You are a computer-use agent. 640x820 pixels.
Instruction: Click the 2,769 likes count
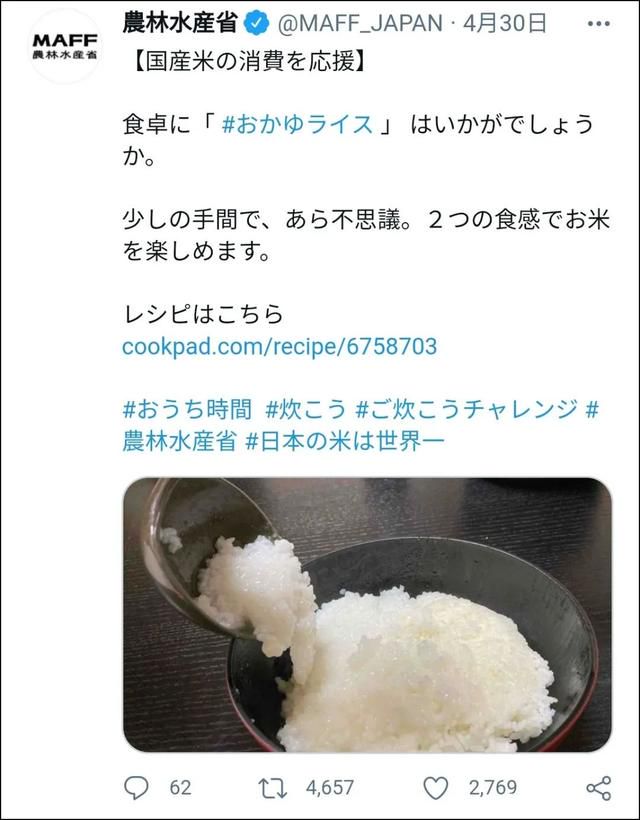click(493, 788)
